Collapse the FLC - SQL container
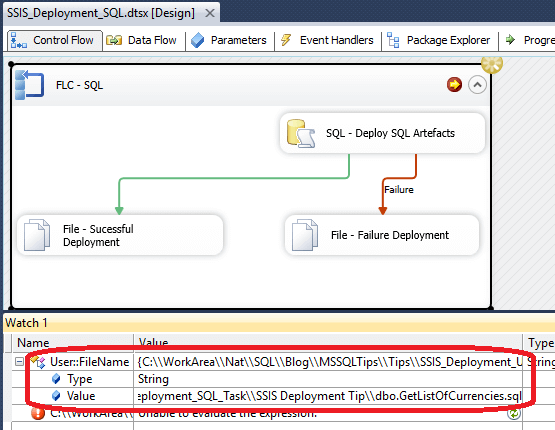The image size is (555, 430). tap(477, 85)
